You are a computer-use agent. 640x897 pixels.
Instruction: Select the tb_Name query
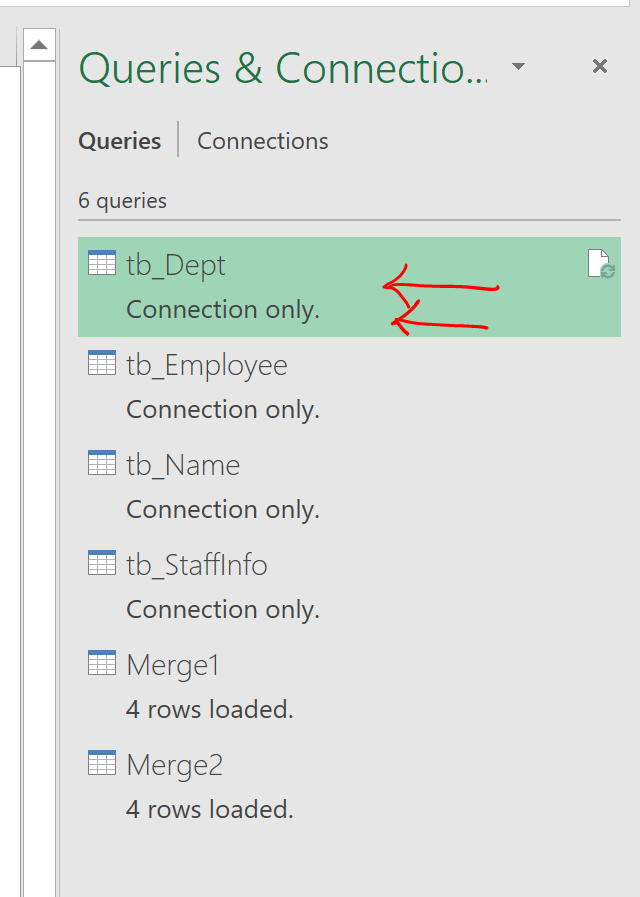click(183, 465)
